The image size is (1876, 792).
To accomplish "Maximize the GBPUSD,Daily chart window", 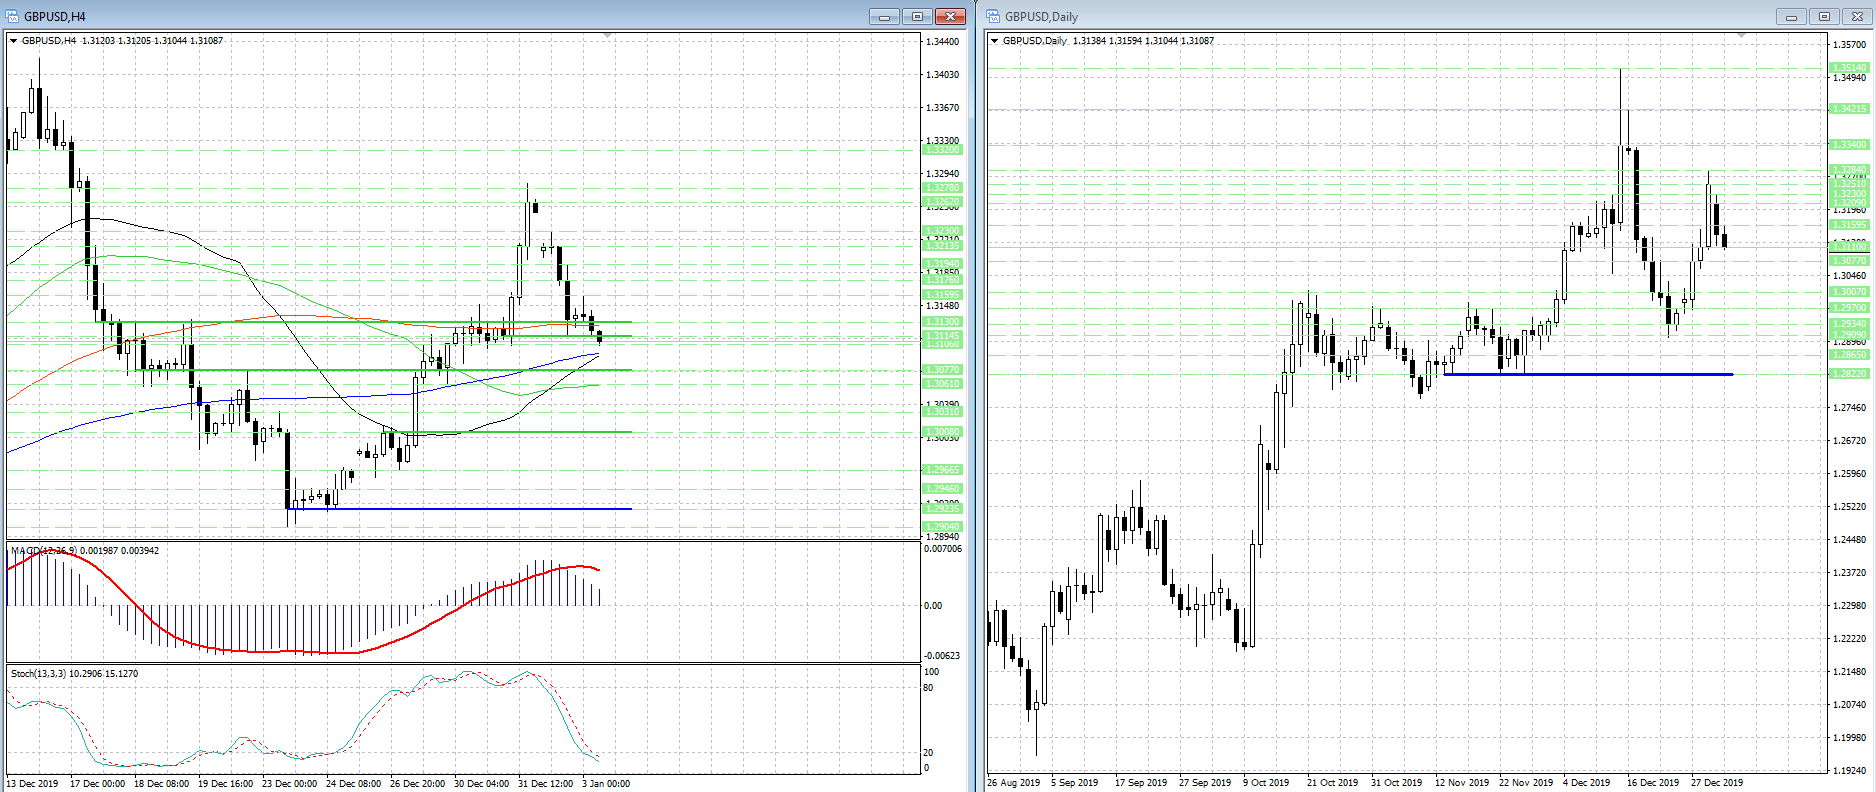I will (x=1824, y=16).
